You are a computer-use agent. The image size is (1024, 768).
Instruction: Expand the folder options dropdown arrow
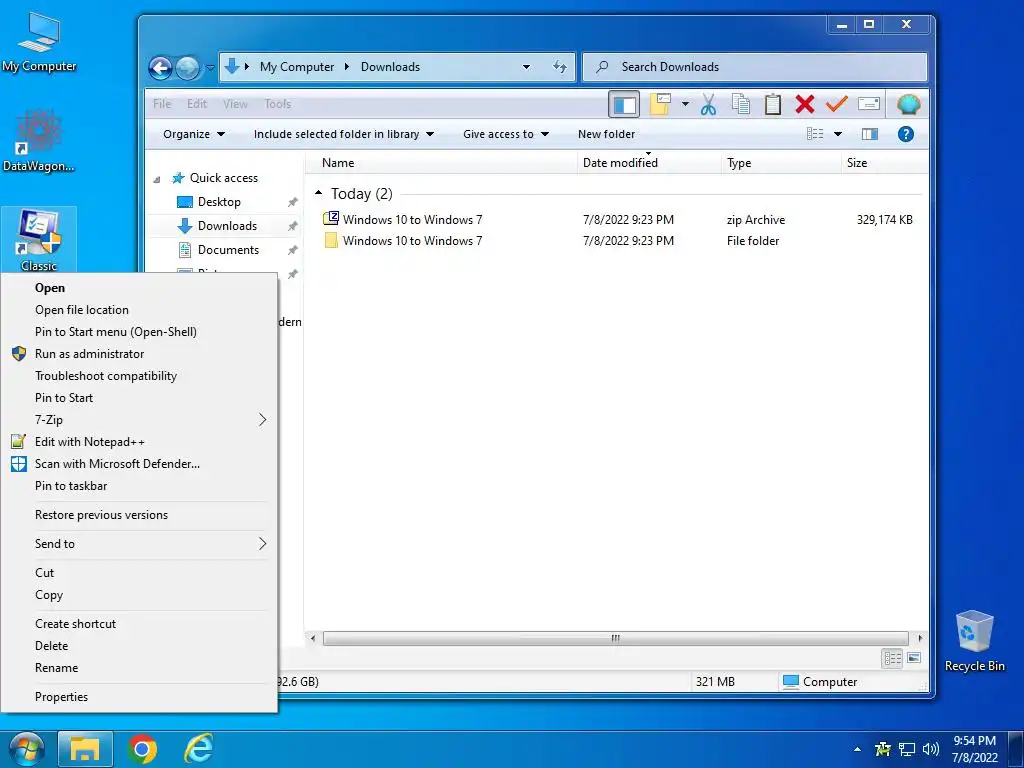[685, 104]
